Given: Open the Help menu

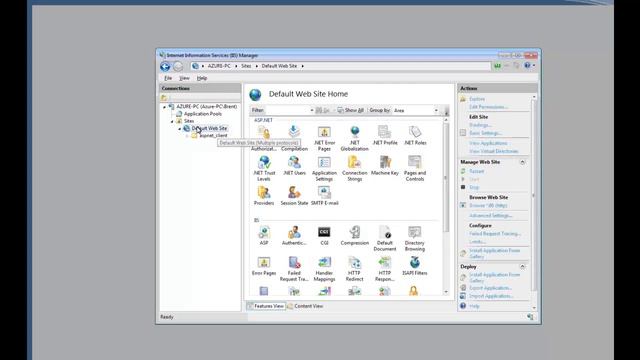Looking at the screenshot, I should [x=202, y=78].
